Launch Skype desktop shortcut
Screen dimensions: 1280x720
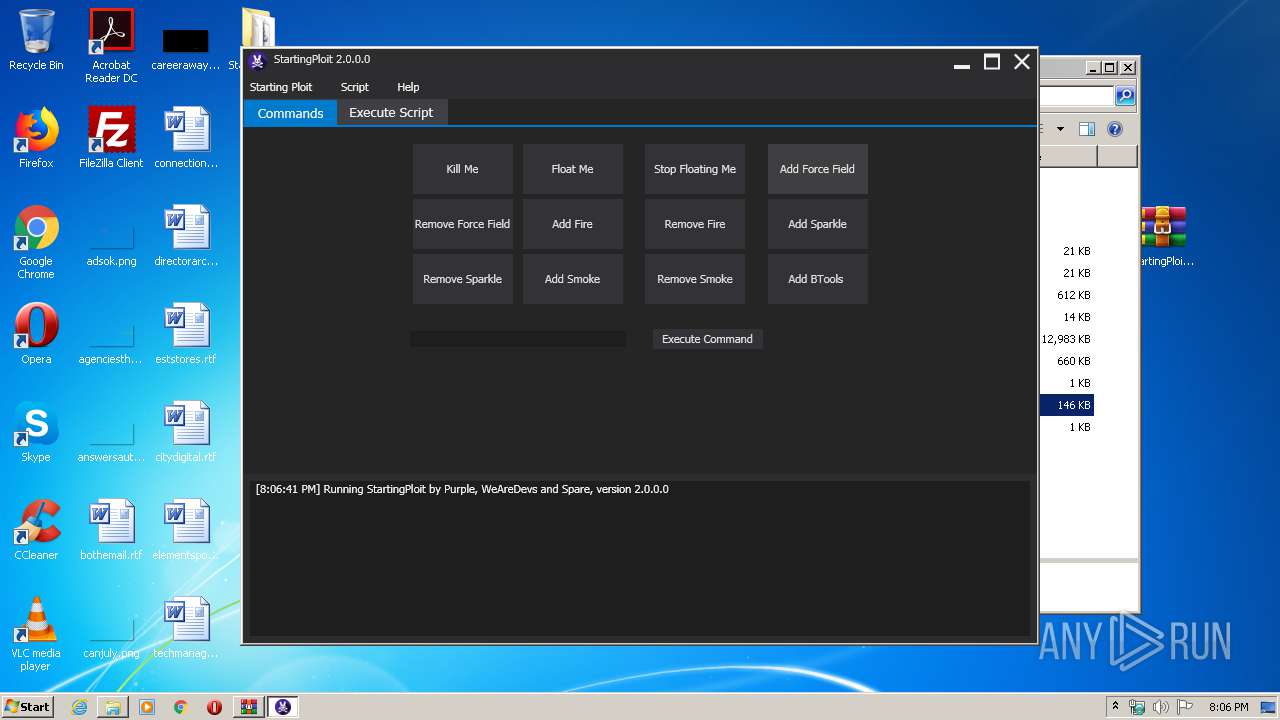[x=36, y=432]
